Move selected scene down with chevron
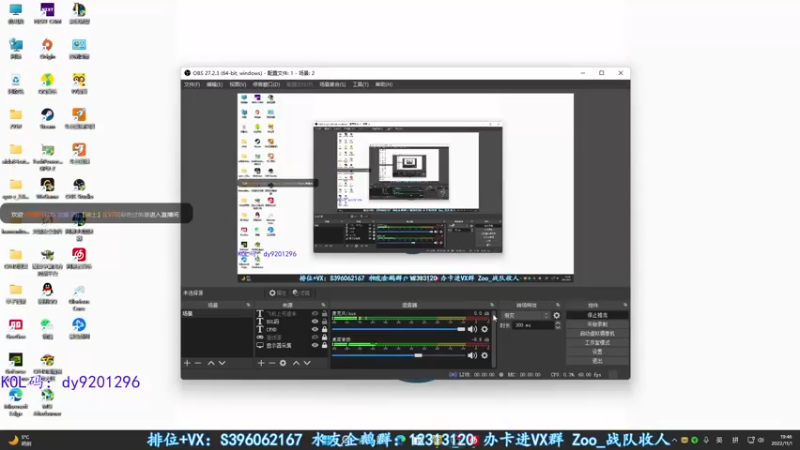This screenshot has height=450, width=800. coord(222,363)
